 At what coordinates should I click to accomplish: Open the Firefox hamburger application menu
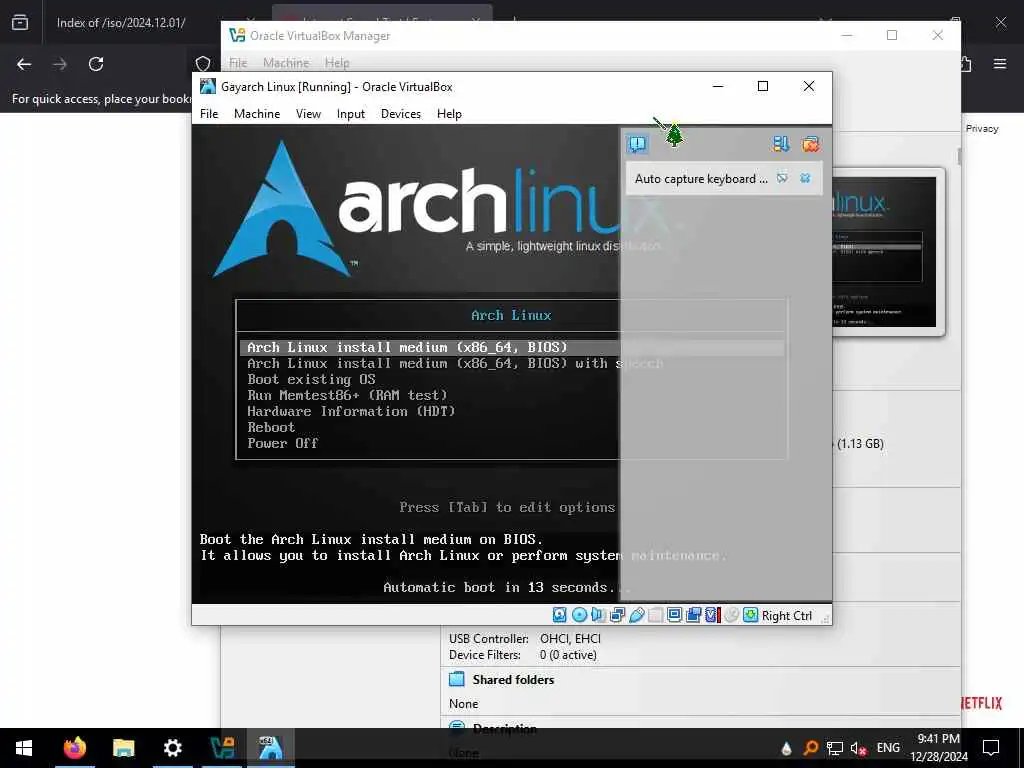[1000, 64]
